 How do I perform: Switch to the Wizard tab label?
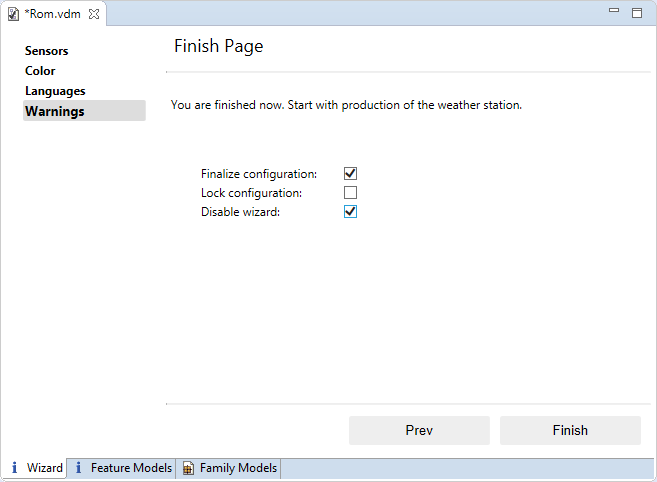click(x=45, y=468)
